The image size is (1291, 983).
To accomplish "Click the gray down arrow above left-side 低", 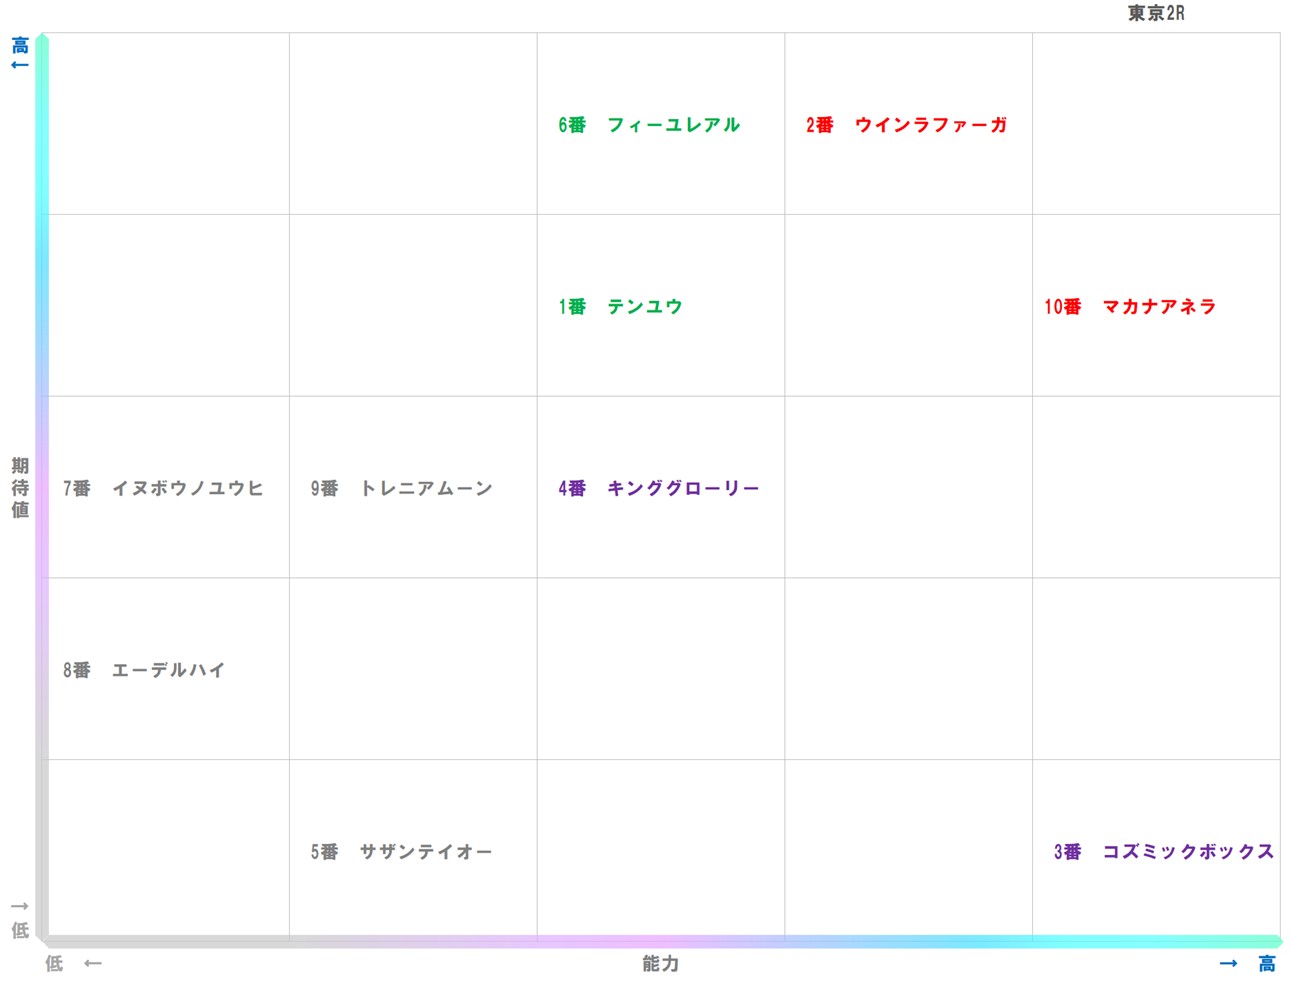I will (x=19, y=906).
